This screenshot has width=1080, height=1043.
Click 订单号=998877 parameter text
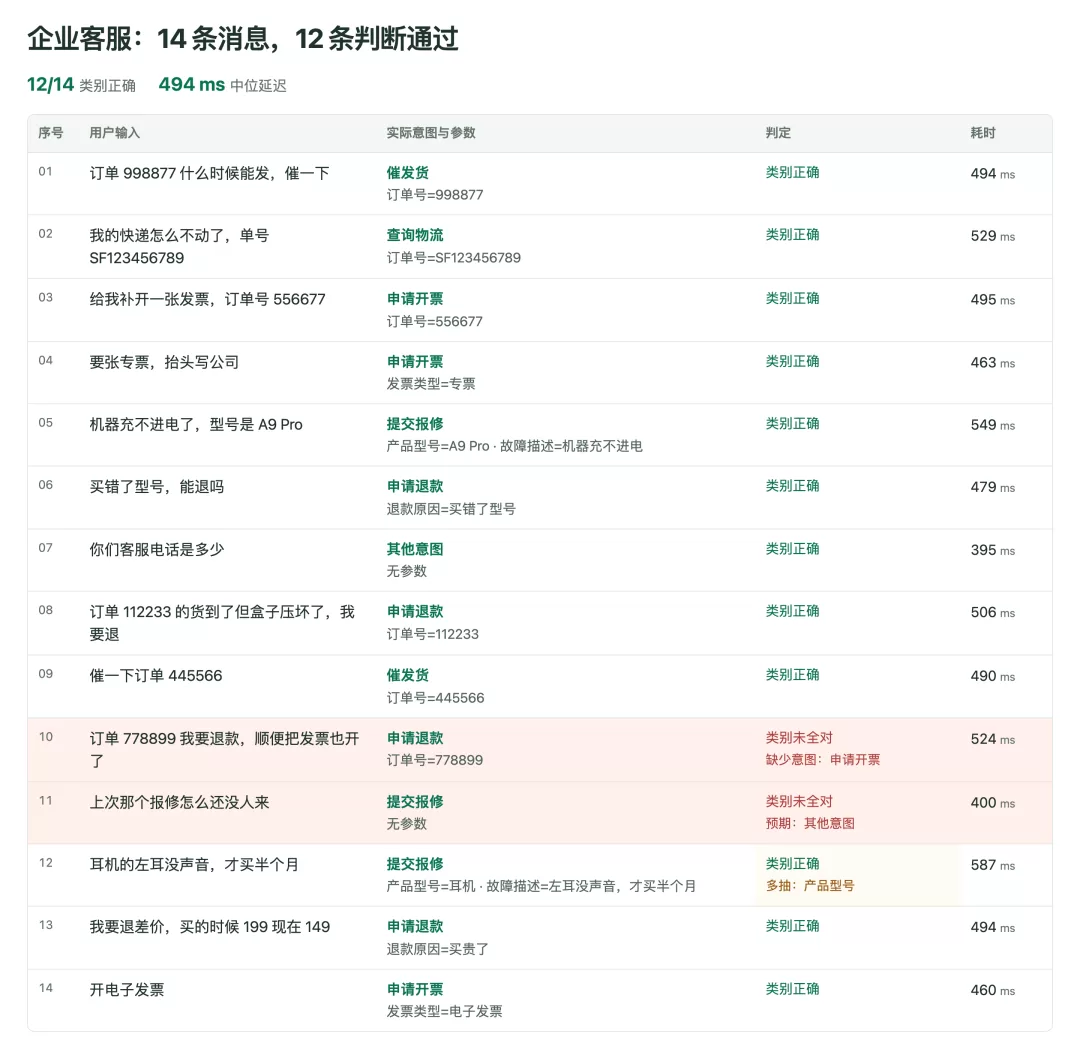click(x=435, y=195)
